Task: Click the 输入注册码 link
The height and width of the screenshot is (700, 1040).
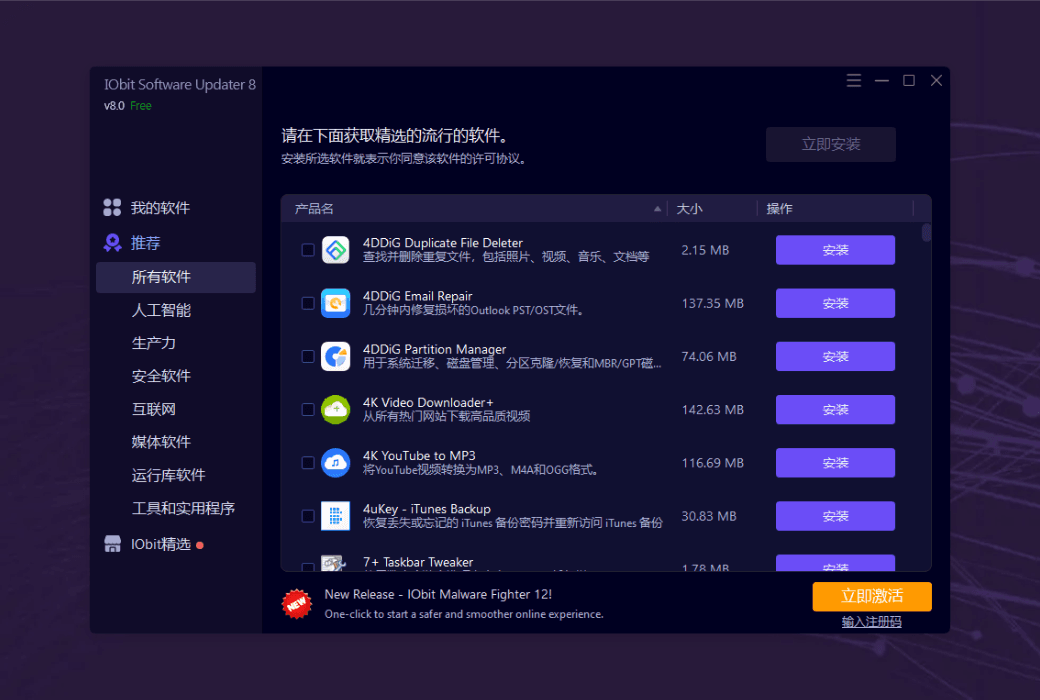Action: pos(872,622)
